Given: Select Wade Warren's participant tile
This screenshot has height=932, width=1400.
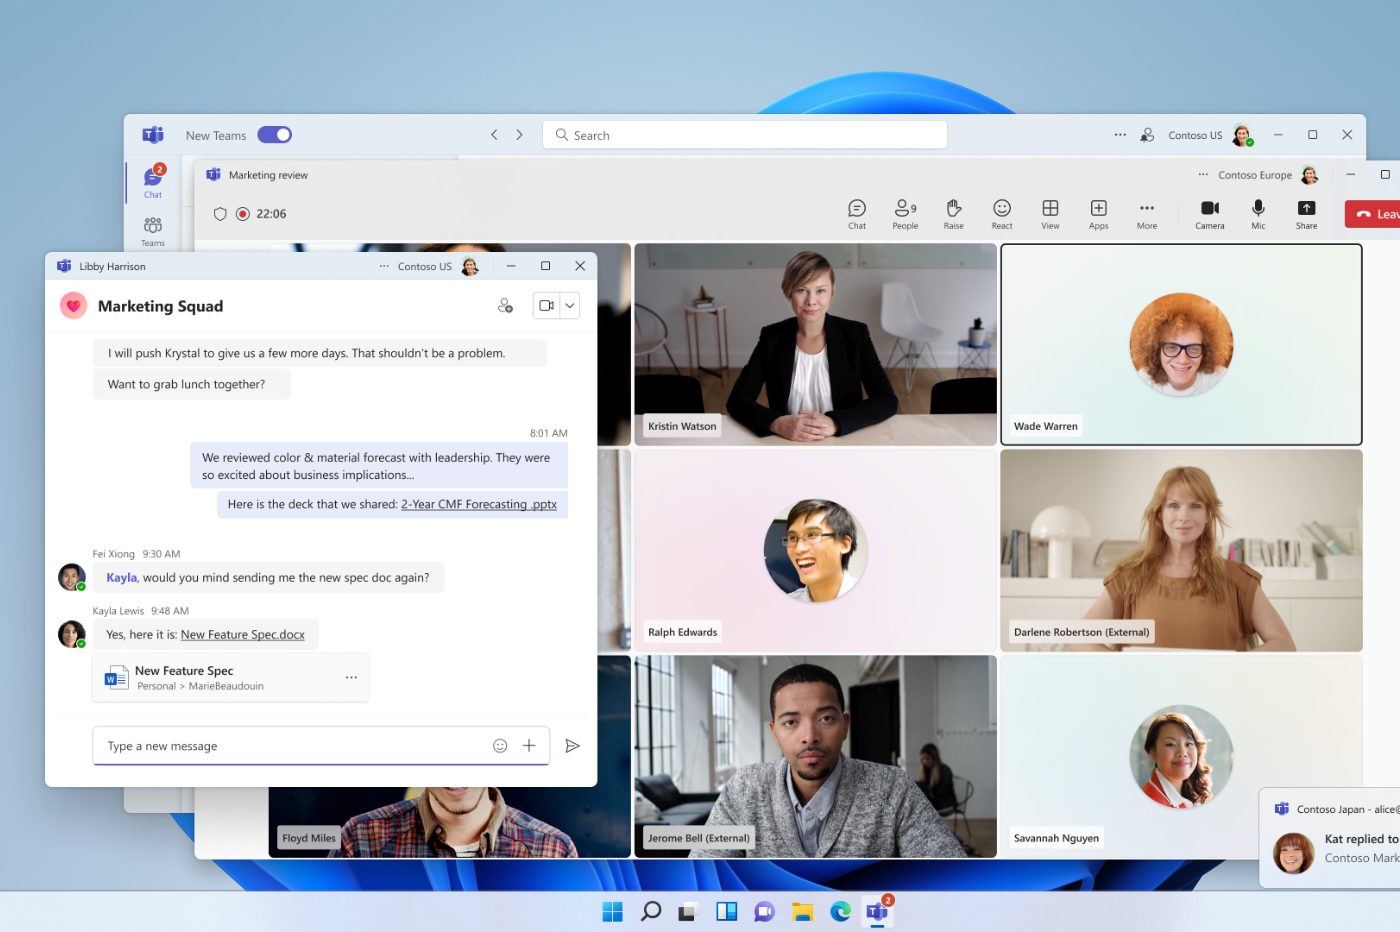Looking at the screenshot, I should point(1181,344).
